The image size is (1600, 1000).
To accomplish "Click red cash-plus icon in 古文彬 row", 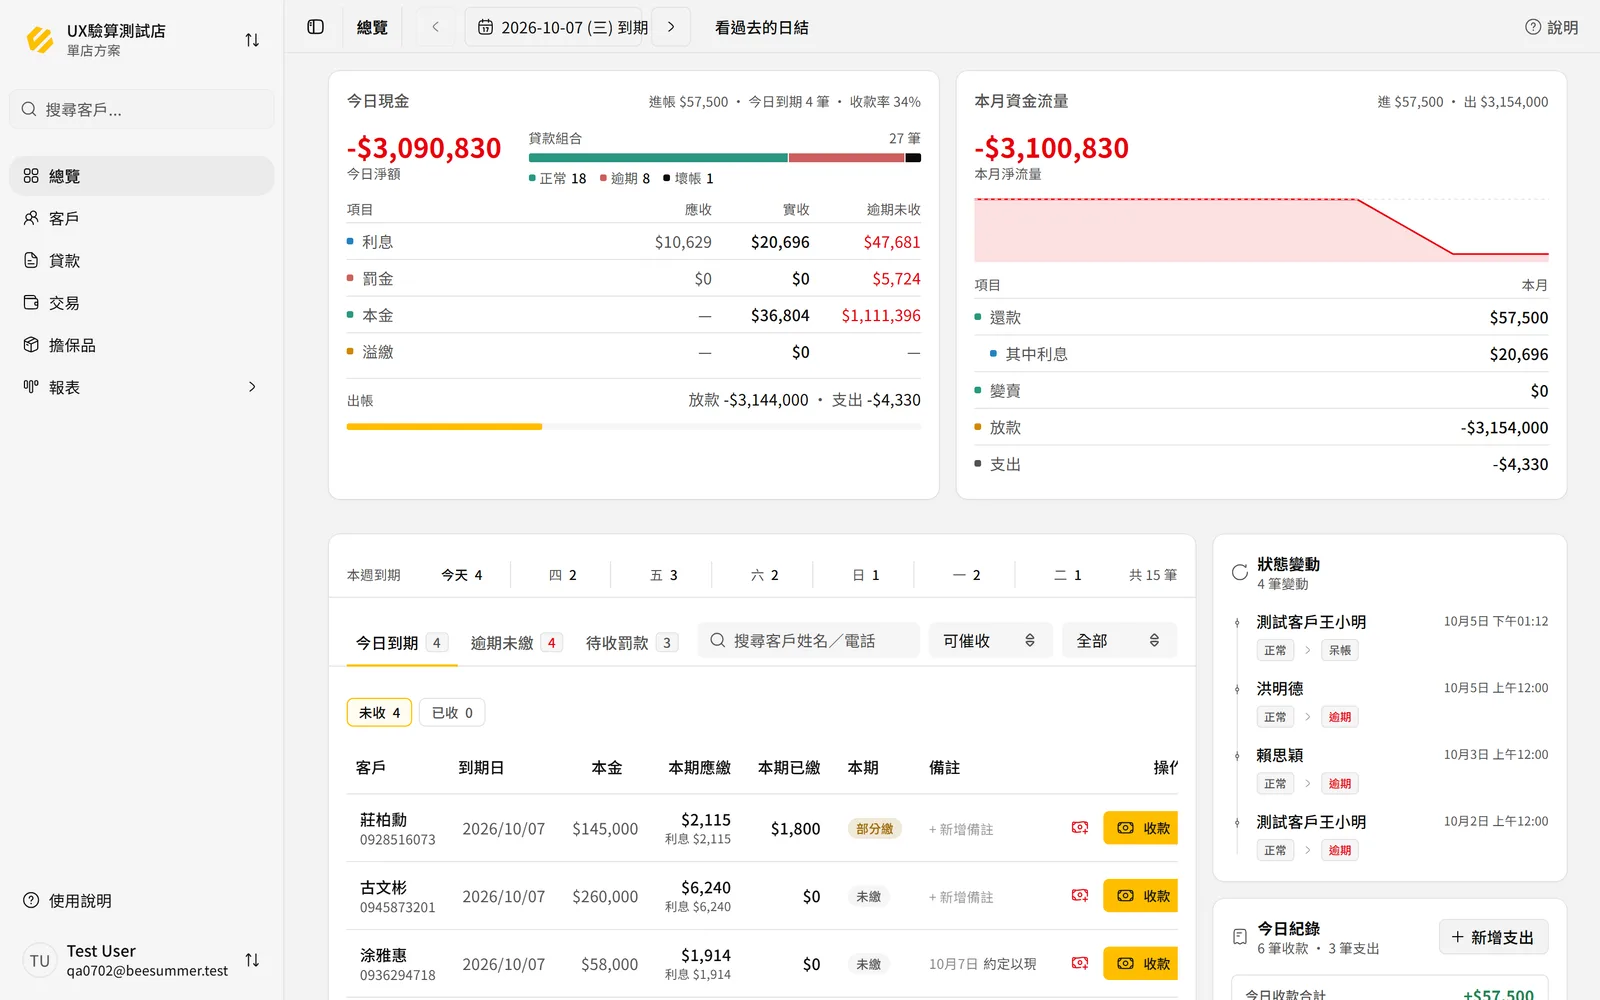I will pos(1080,896).
